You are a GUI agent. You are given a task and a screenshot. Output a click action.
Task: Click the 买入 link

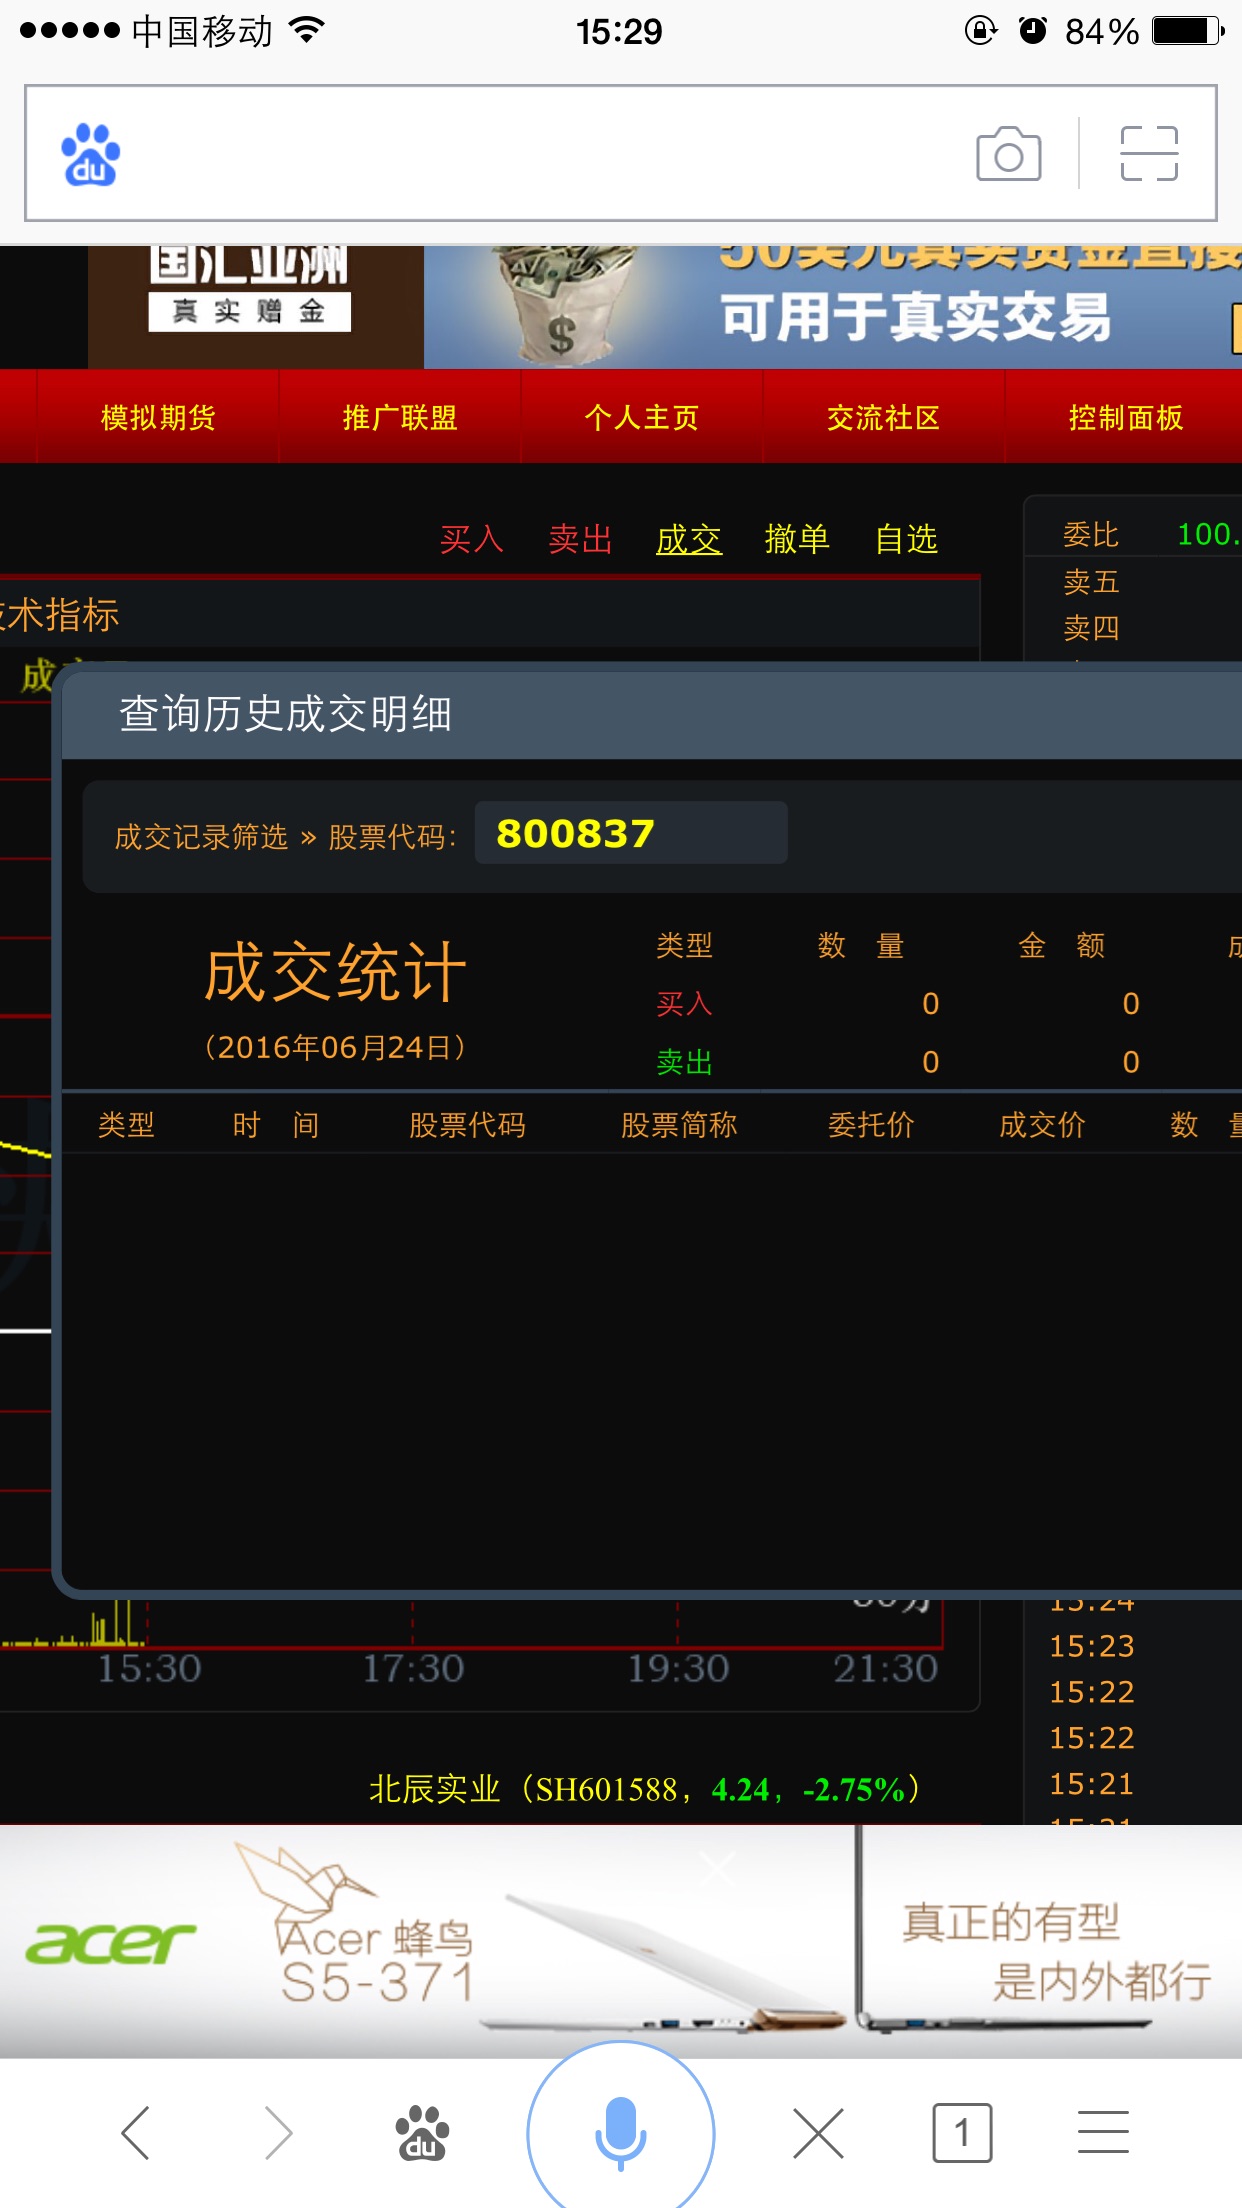(x=472, y=539)
